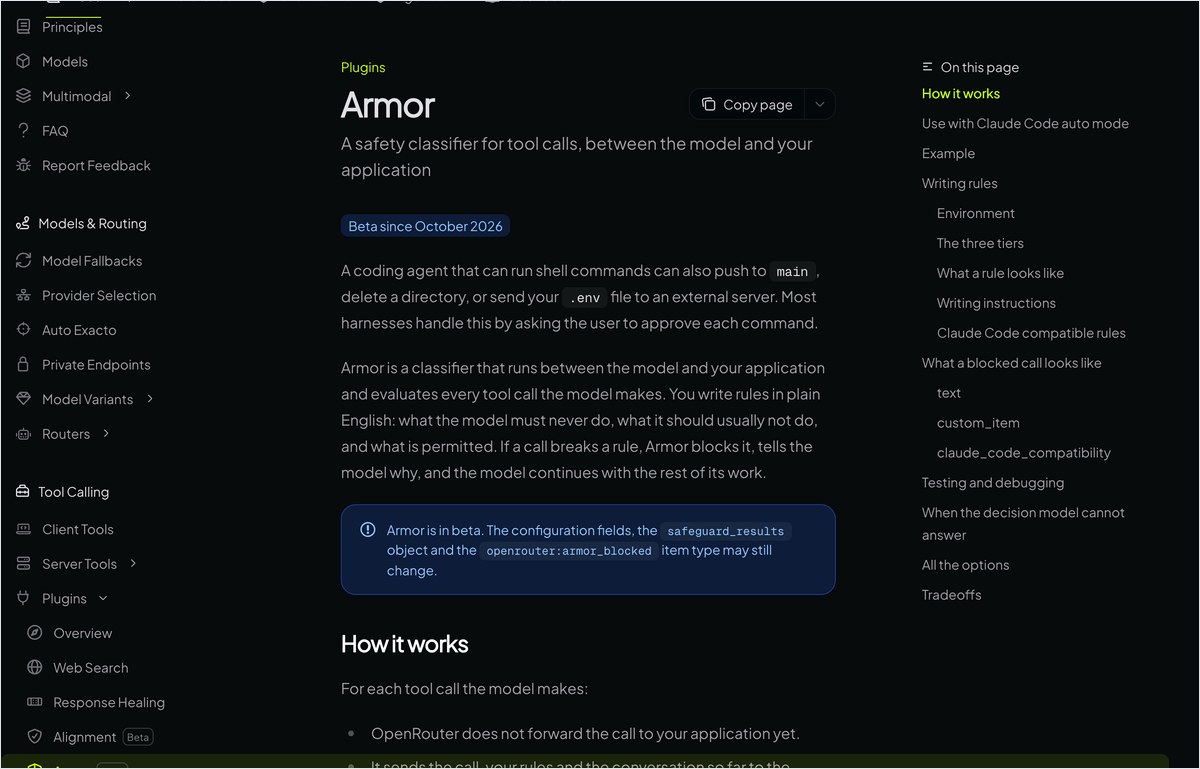This screenshot has width=1200, height=769.
Task: Jump to Testing and debugging section
Action: [x=993, y=483]
